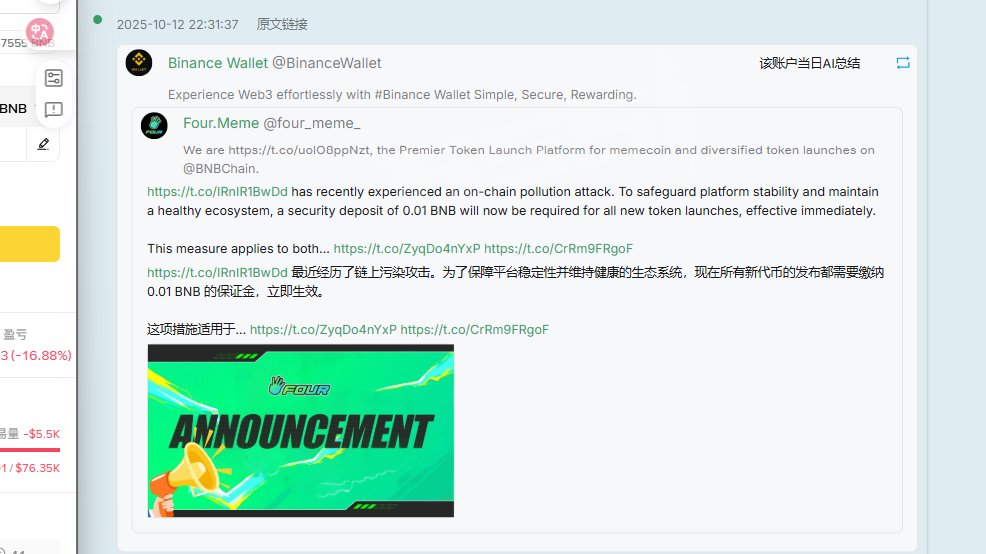This screenshot has height=554, width=986.
Task: Click the green status dot beside timestamp
Action: (x=97, y=19)
